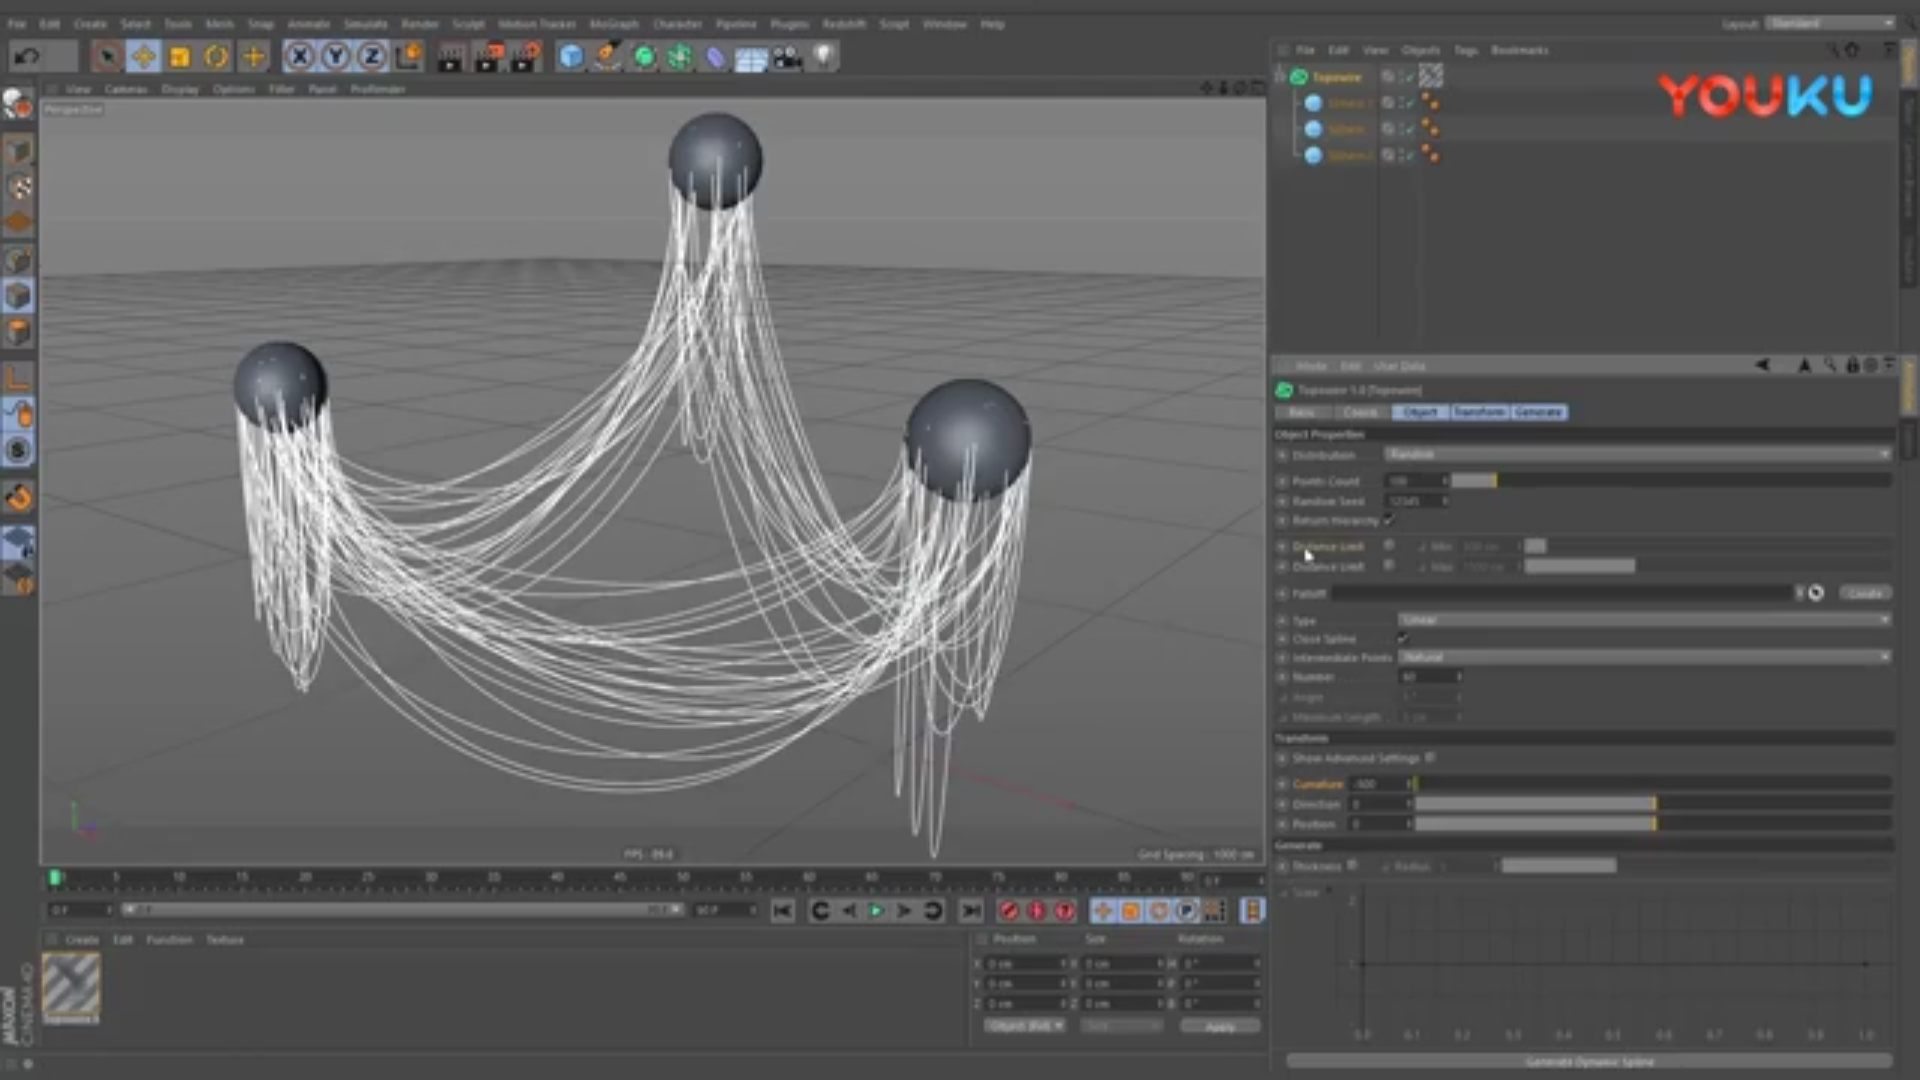The width and height of the screenshot is (1920, 1080).
Task: Click the Render View icon
Action: pos(449,57)
